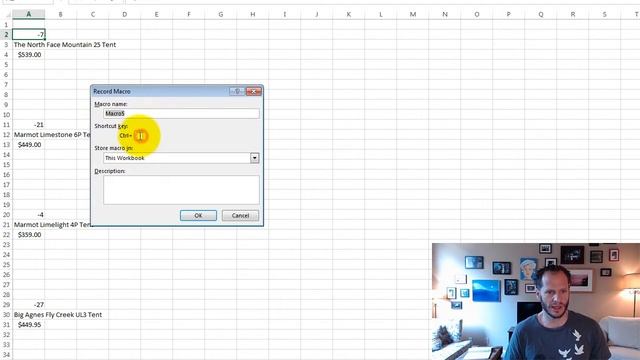Select the cell with -27
This screenshot has width=640, height=360.
click(29, 304)
